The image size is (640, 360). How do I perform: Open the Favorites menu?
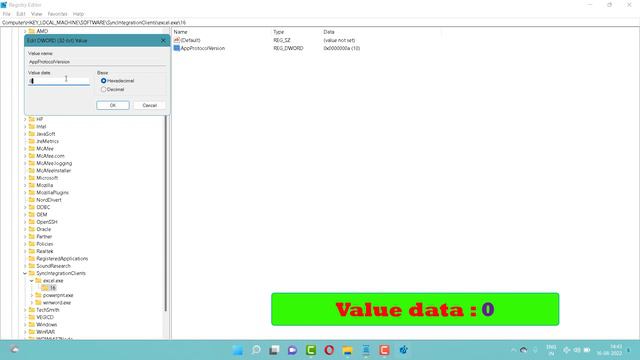coord(58,14)
